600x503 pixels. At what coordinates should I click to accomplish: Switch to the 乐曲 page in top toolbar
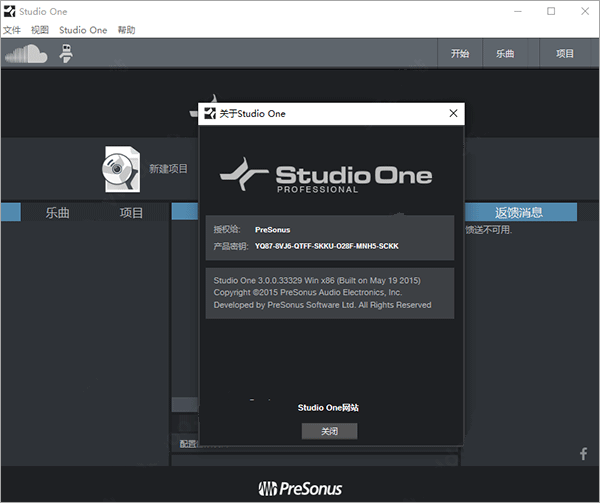[505, 54]
